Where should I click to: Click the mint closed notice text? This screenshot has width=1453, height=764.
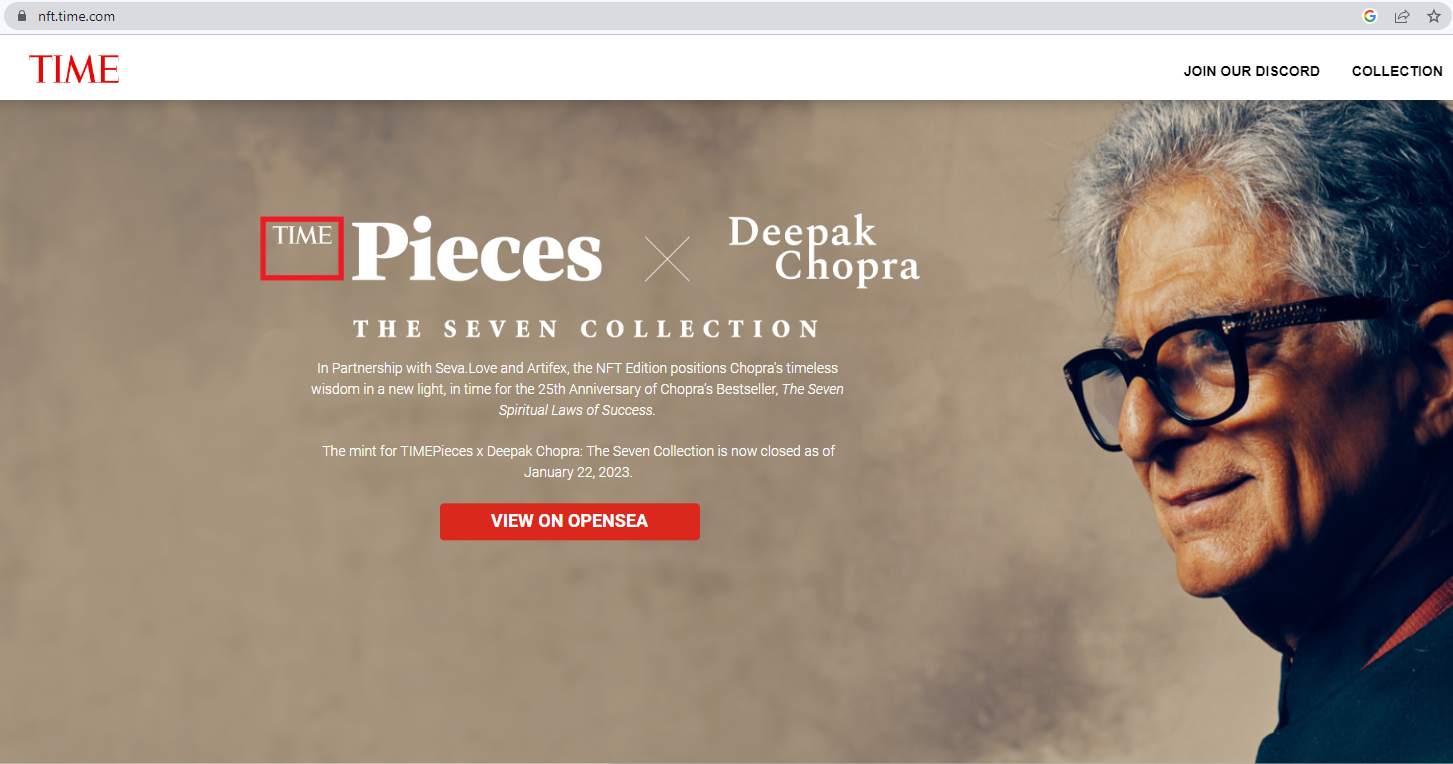point(578,461)
